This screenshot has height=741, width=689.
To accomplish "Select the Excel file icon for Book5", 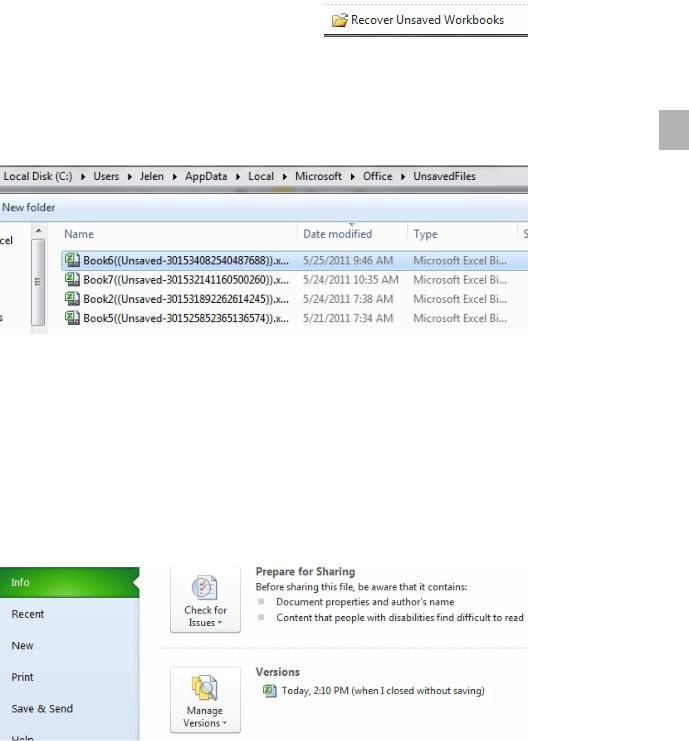I will click(x=72, y=318).
